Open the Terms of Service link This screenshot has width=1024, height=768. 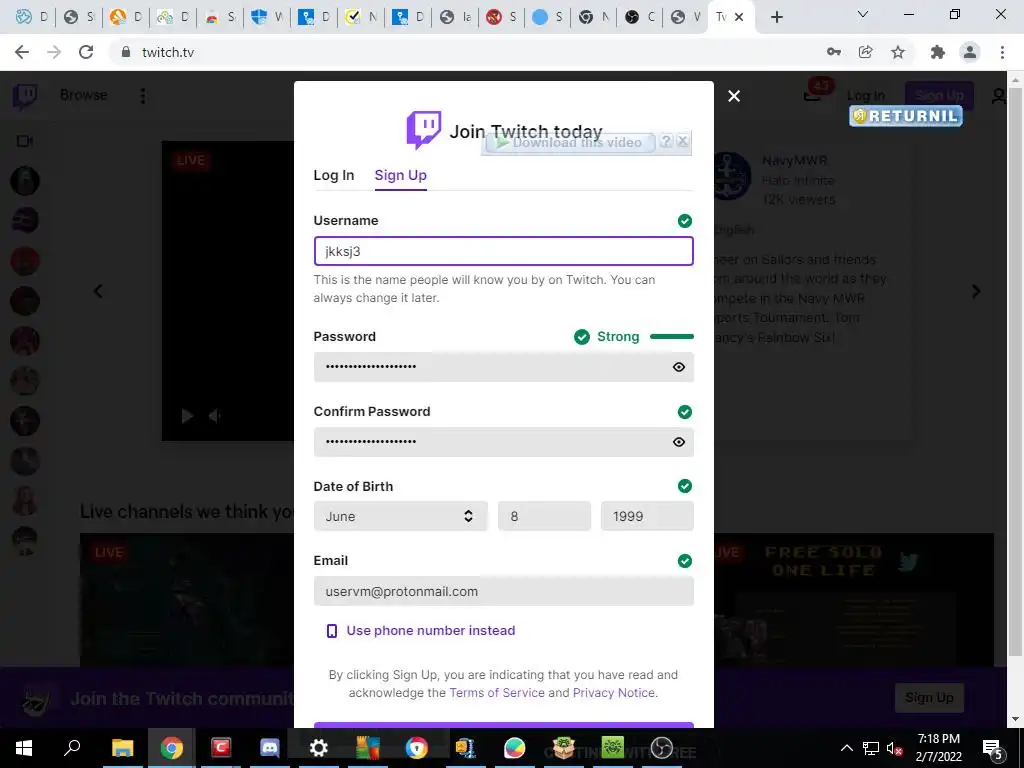click(x=497, y=693)
